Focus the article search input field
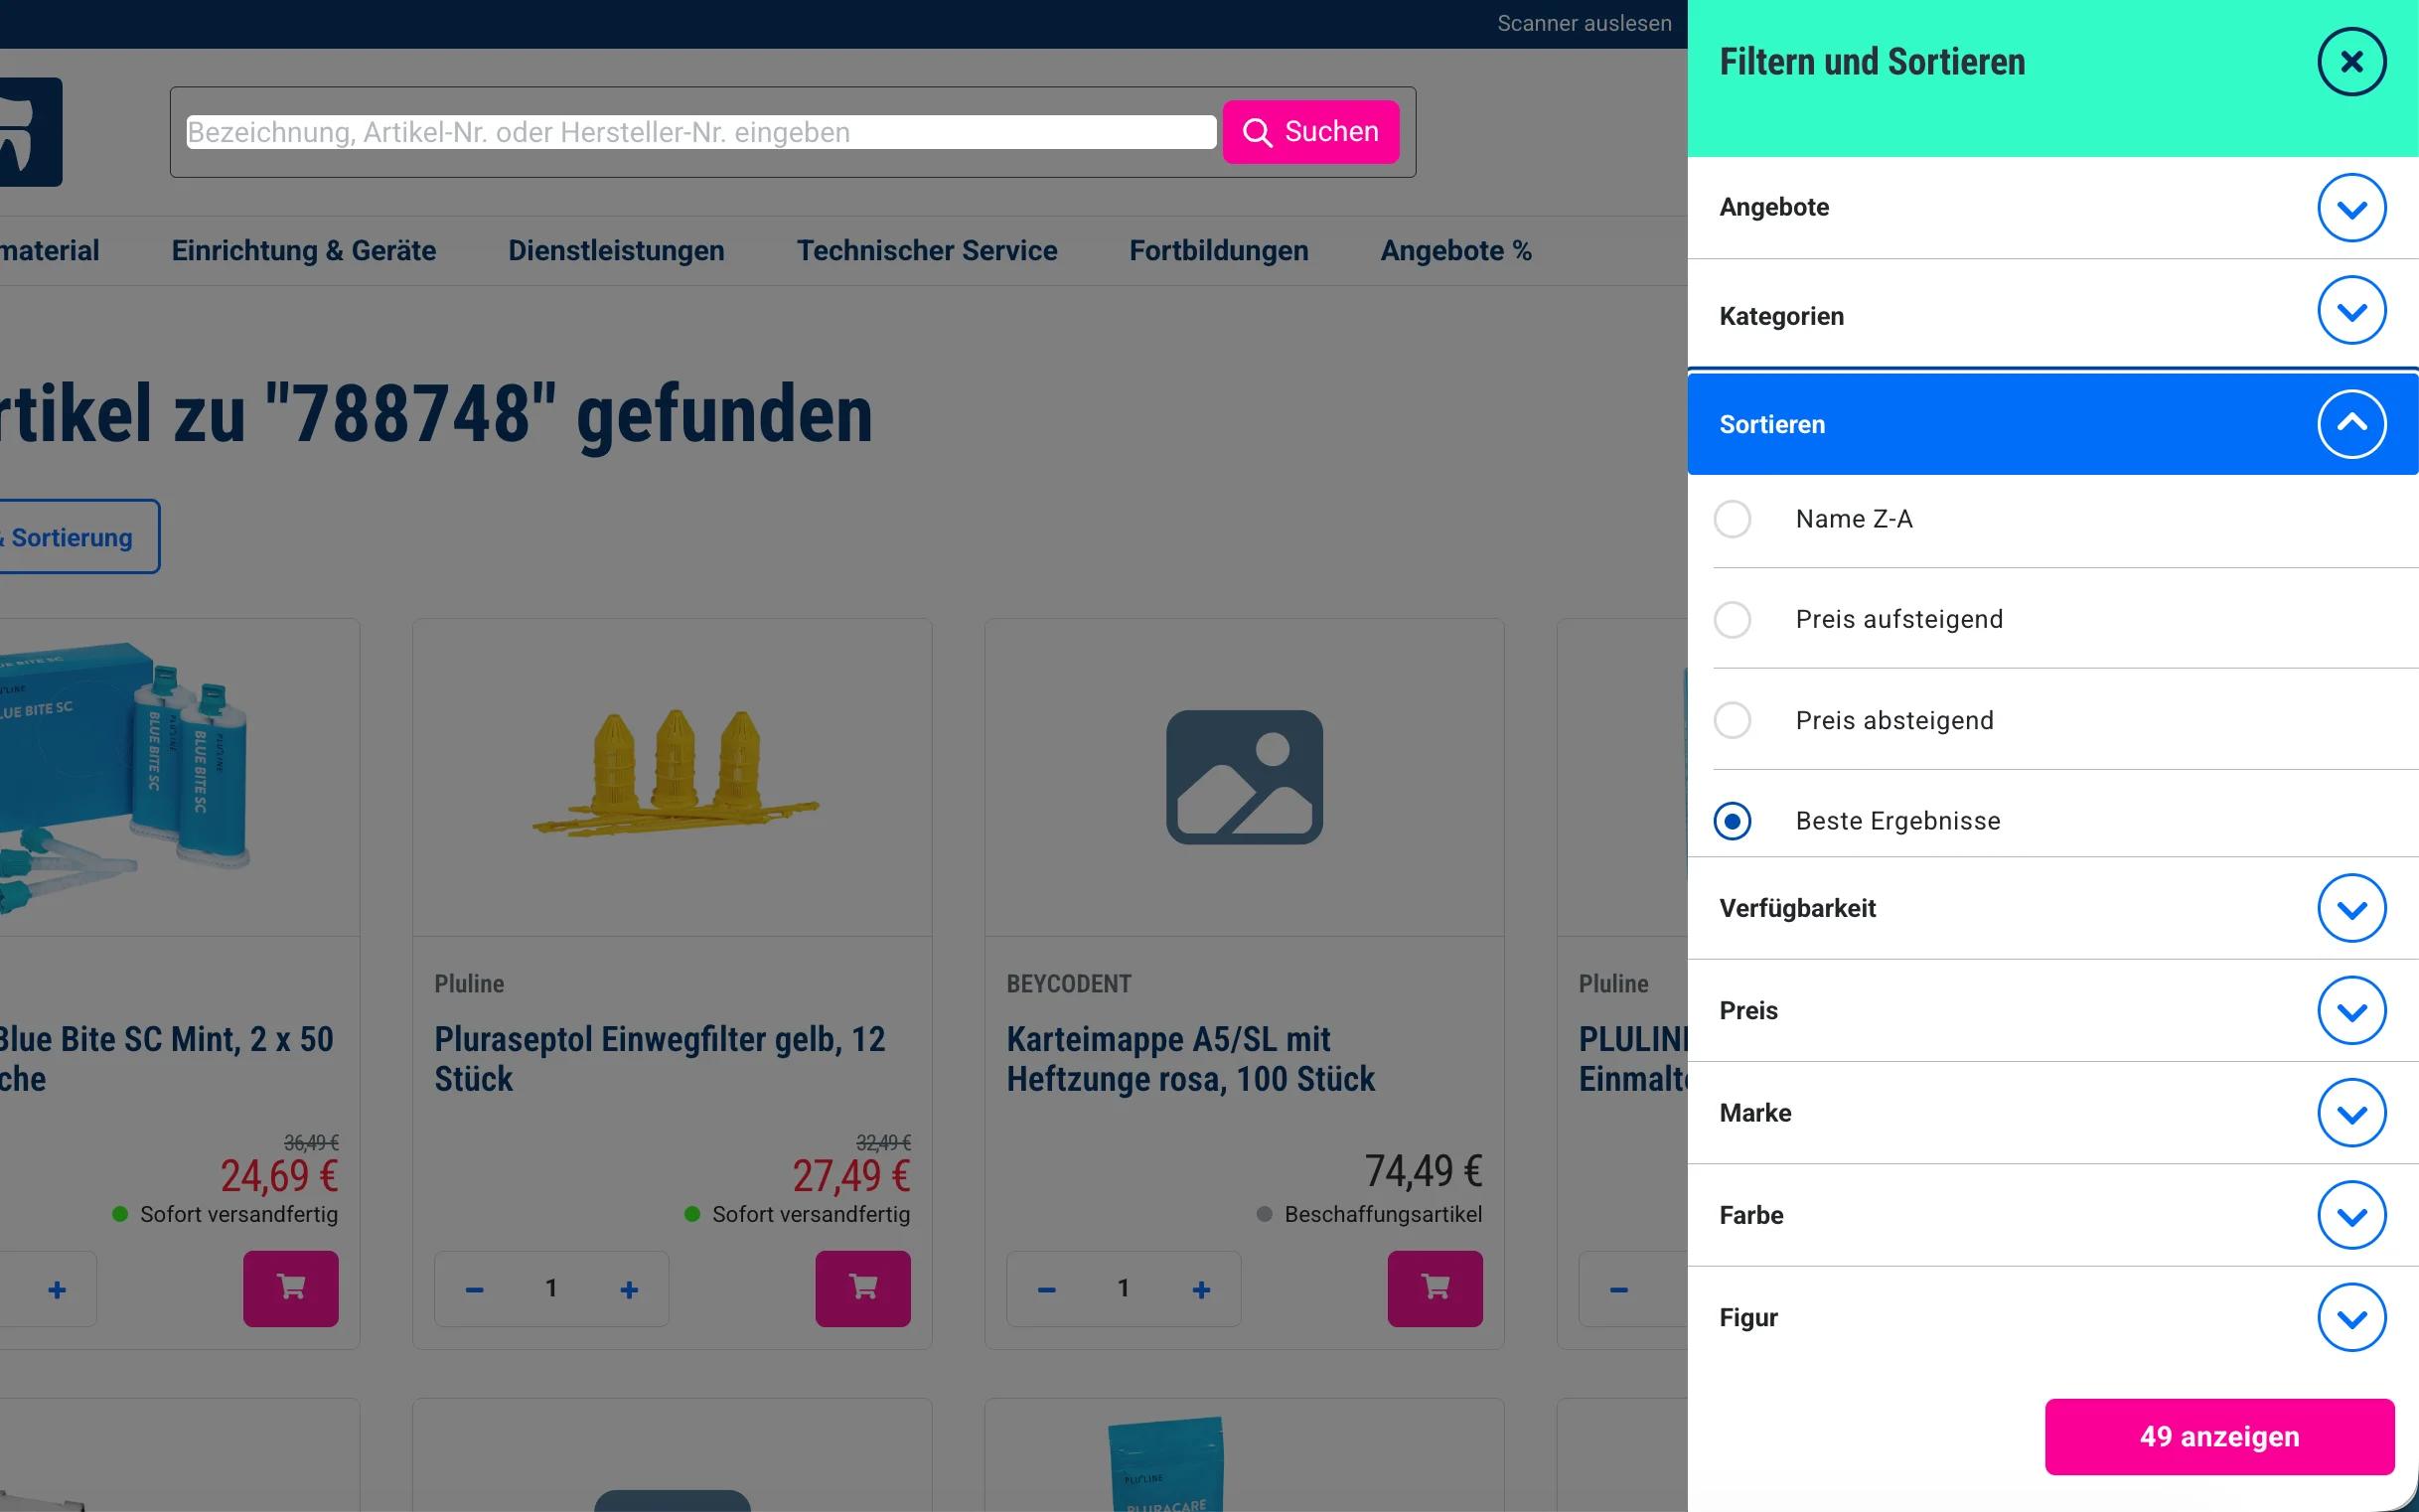The image size is (2419, 1512). 701,132
